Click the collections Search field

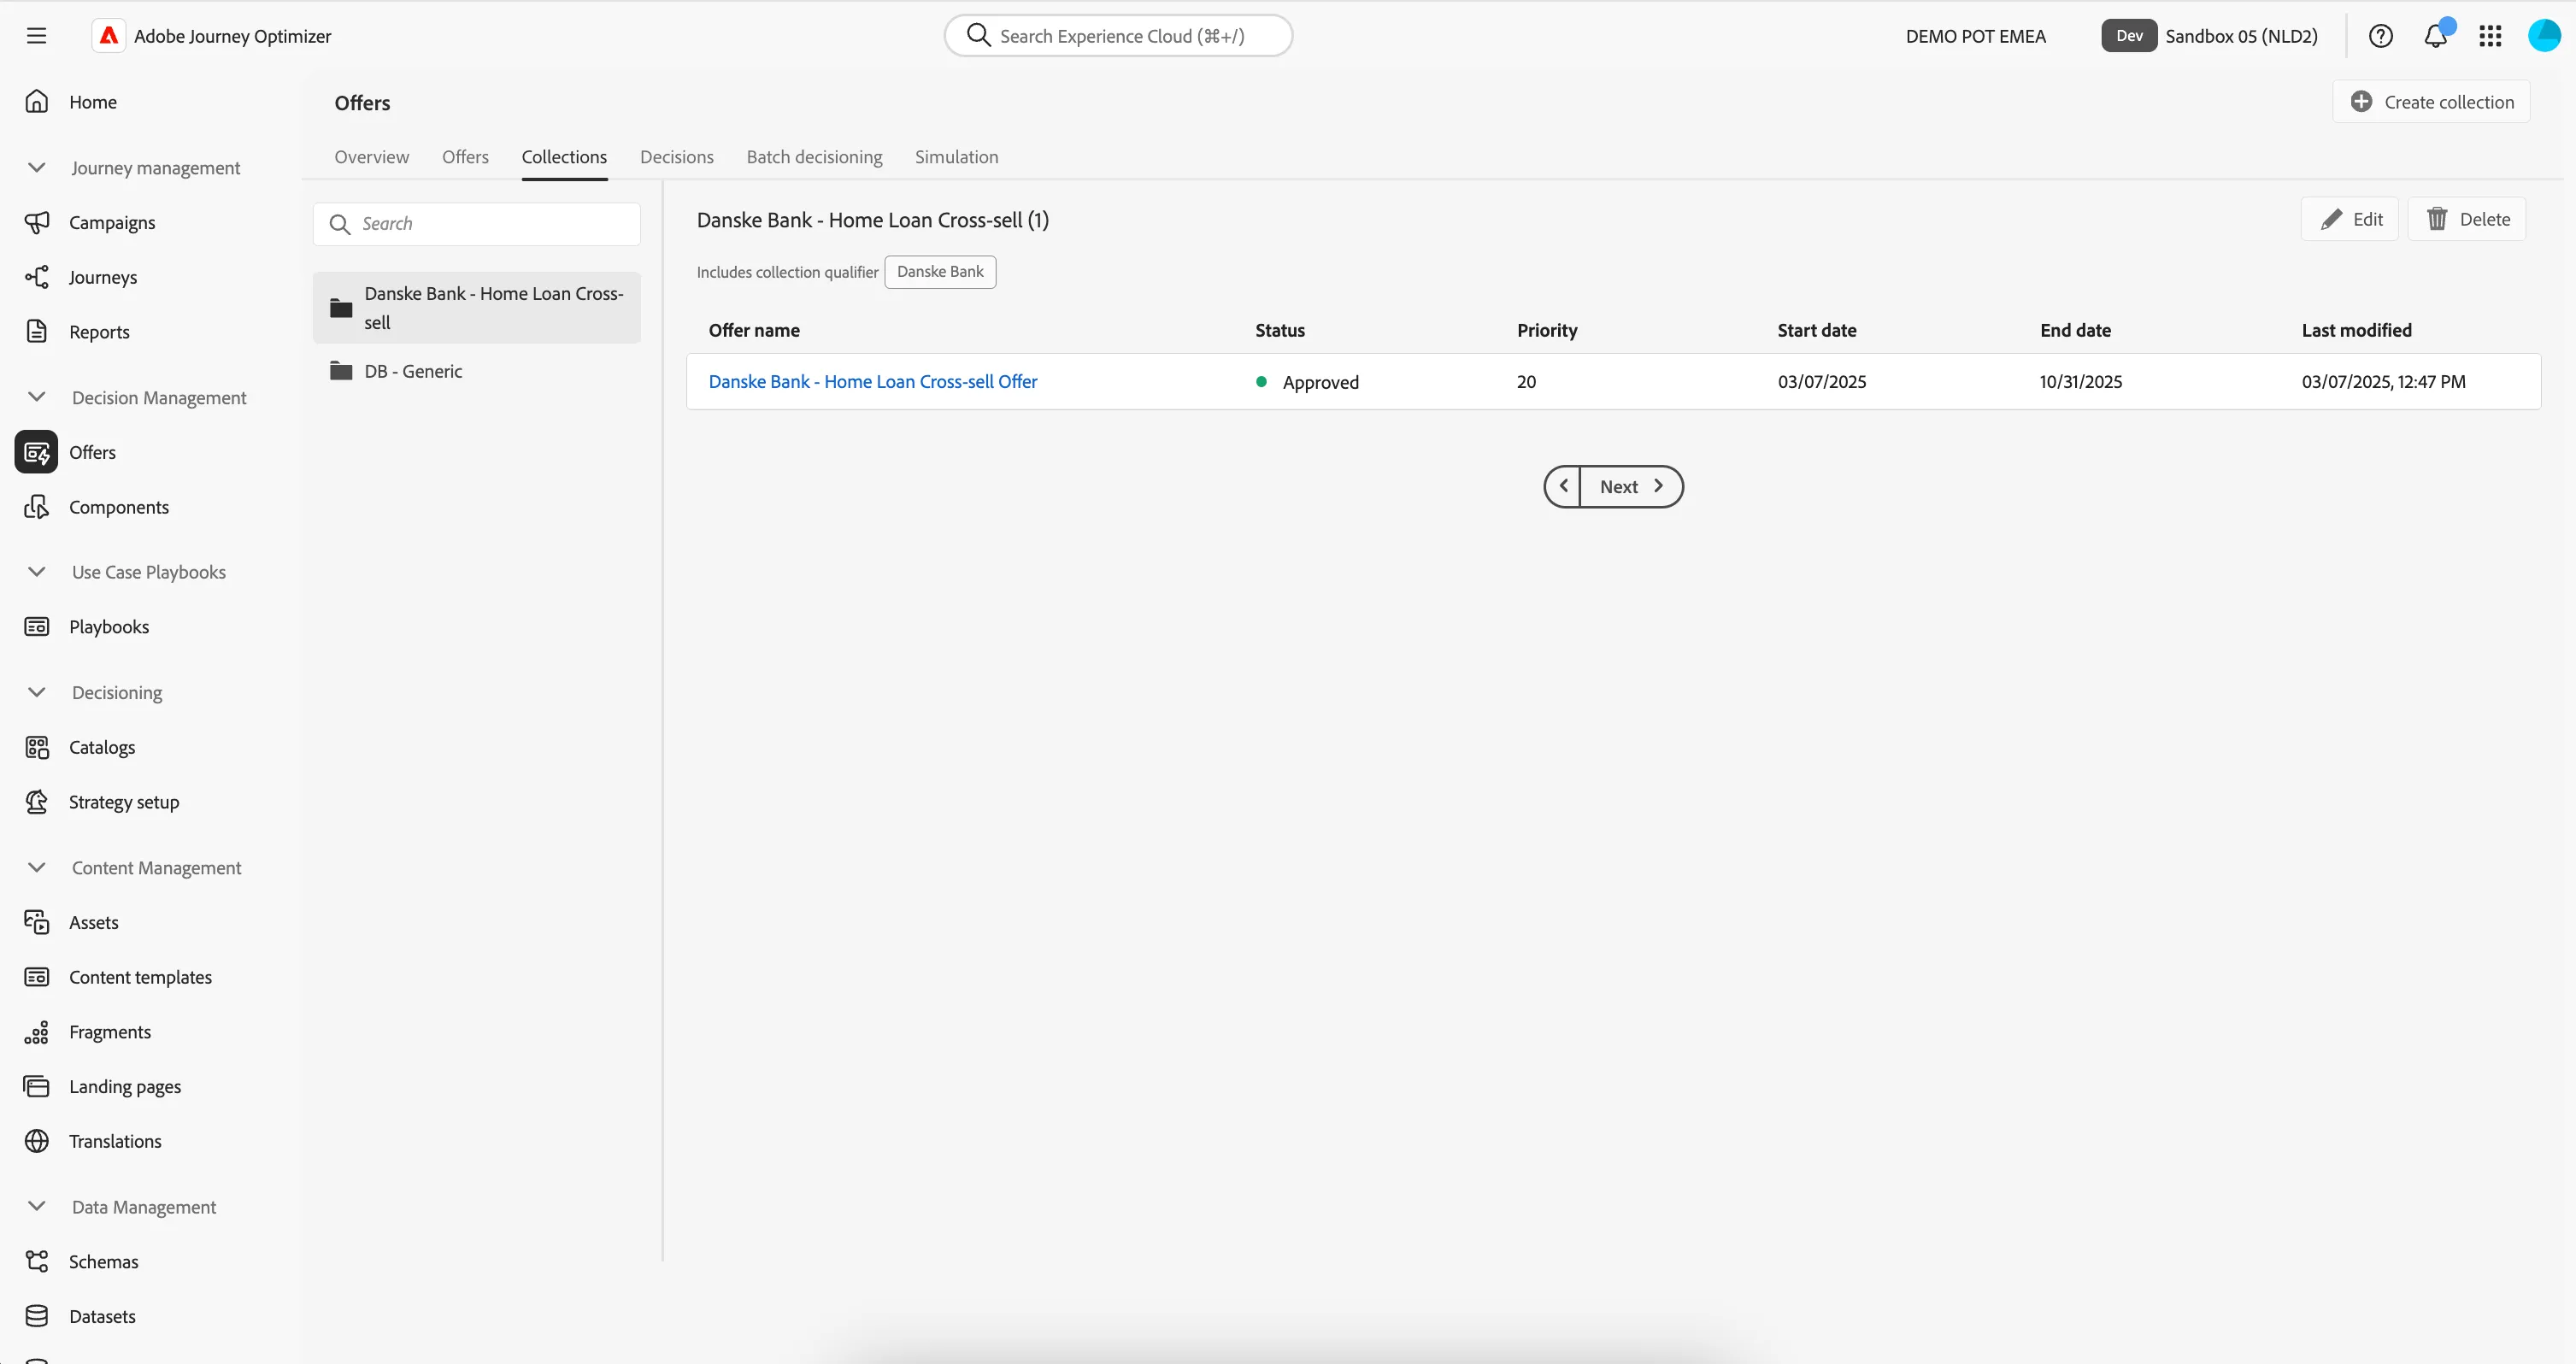477,224
